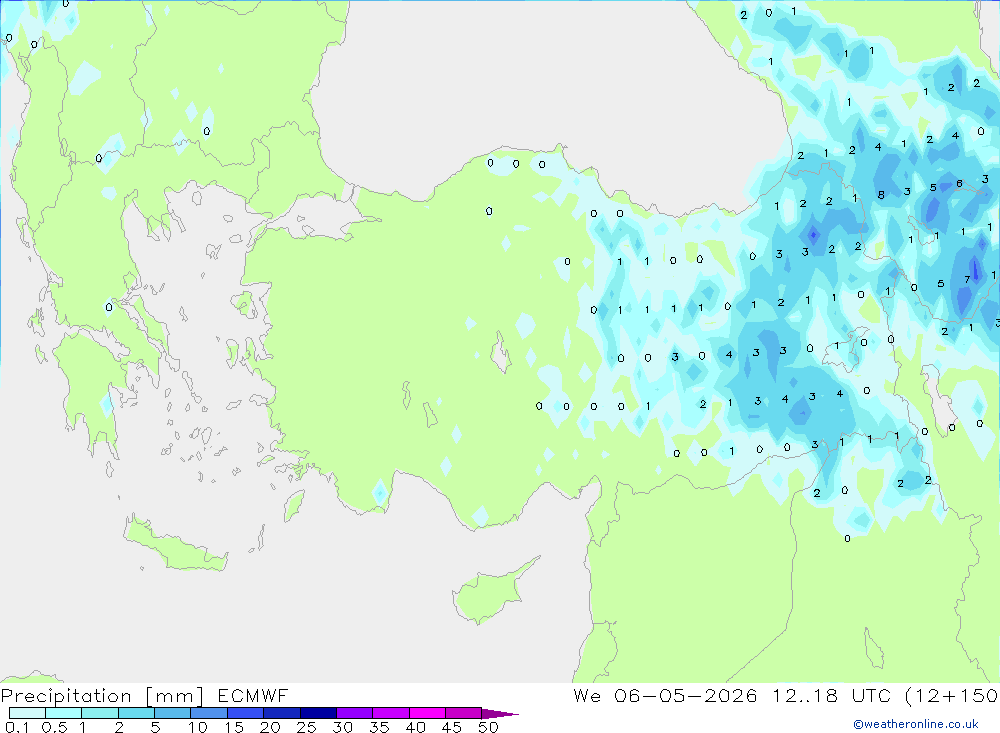Click the 45–50 mm legend color segment
1000x733 pixels.
click(463, 713)
